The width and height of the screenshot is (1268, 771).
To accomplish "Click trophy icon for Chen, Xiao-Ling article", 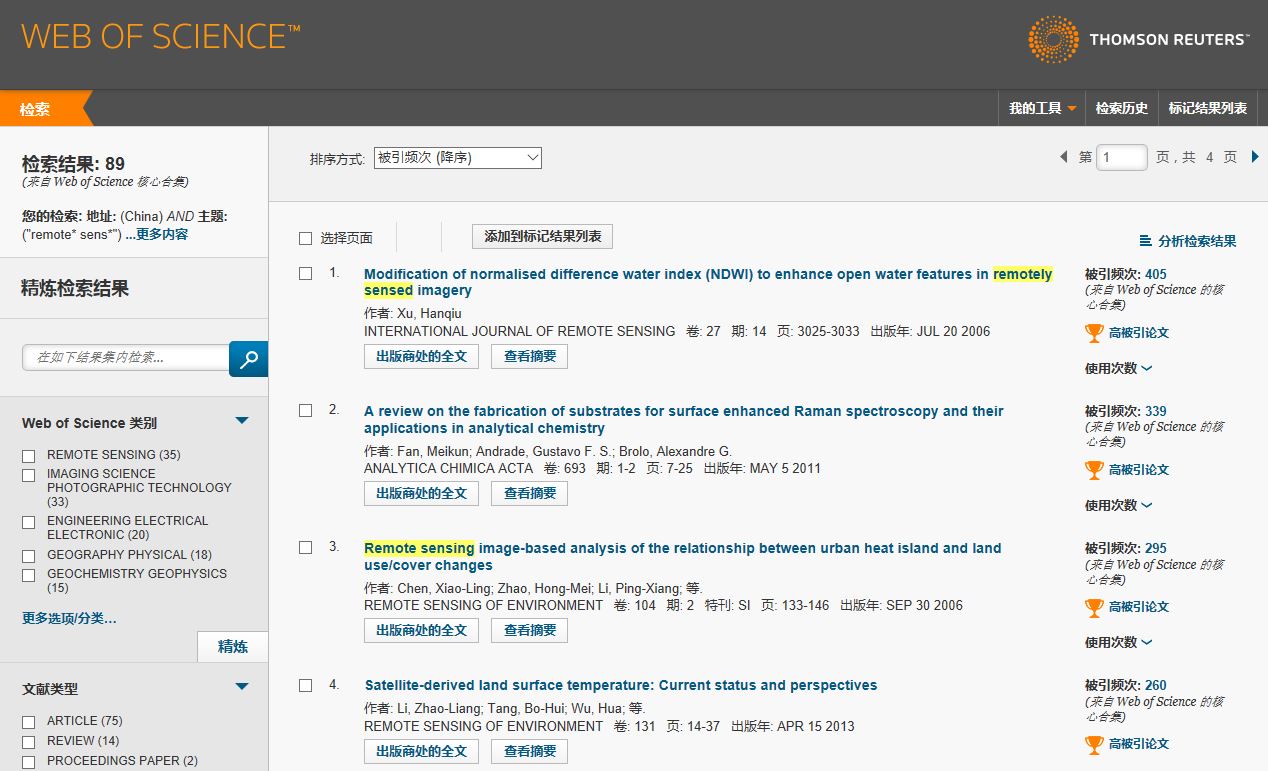I will click(1094, 606).
